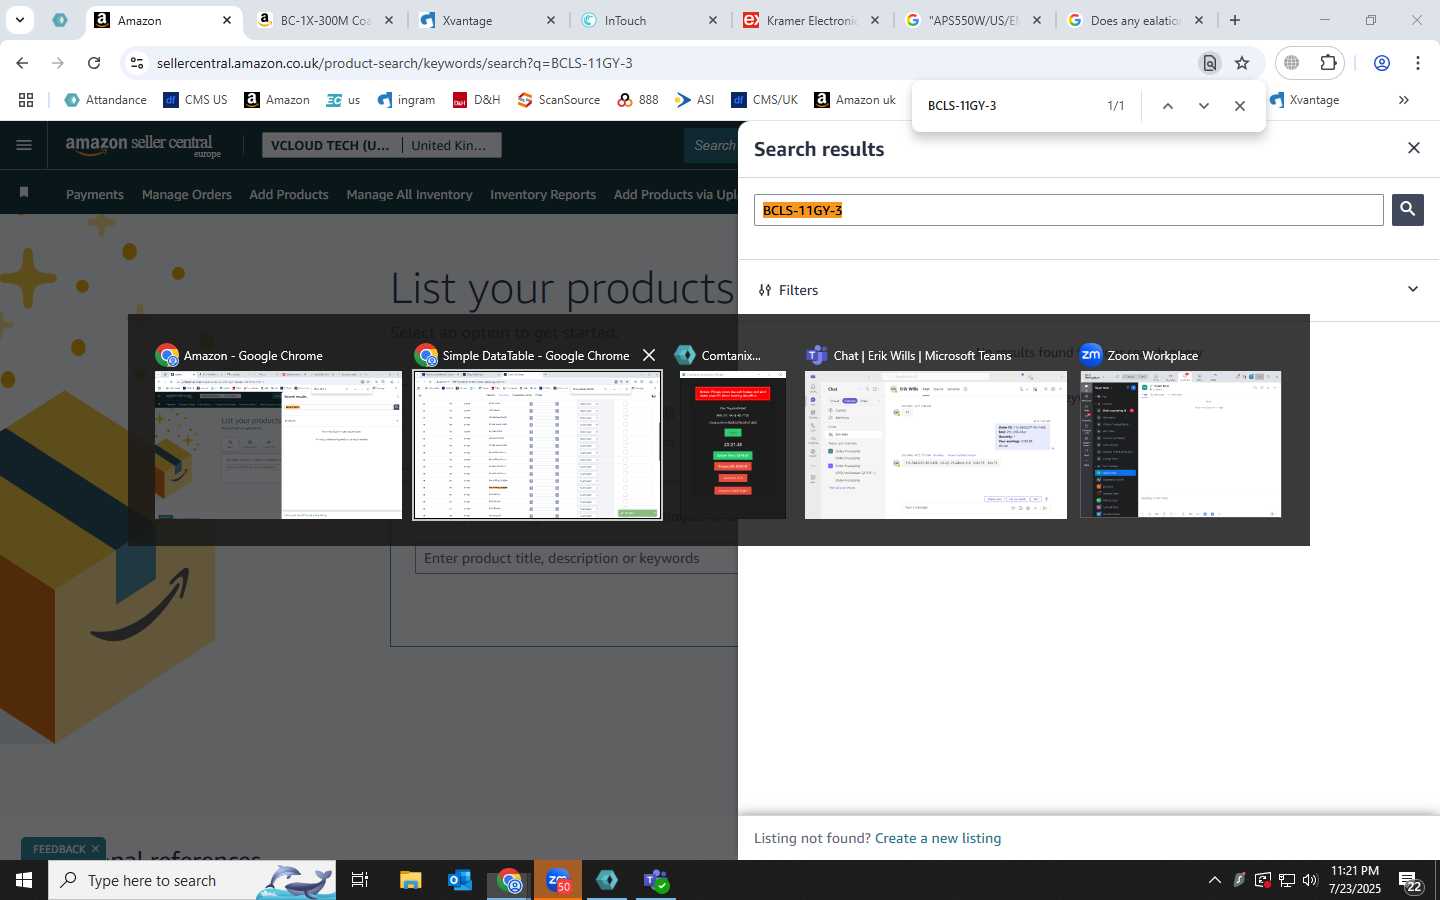
Task: Click the find bar text BCLS-11GY-3
Action: [962, 106]
